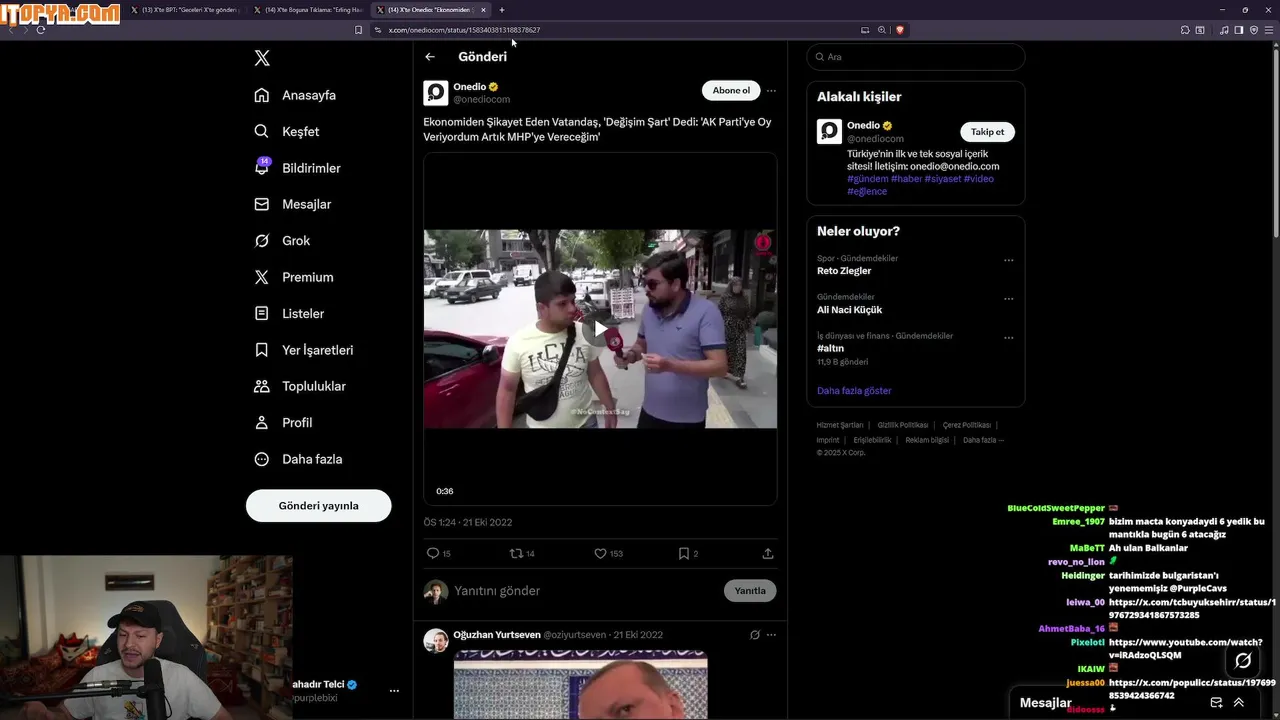Close the active Onedio tab
Image resolution: width=1280 pixels, height=720 pixels.
click(483, 10)
